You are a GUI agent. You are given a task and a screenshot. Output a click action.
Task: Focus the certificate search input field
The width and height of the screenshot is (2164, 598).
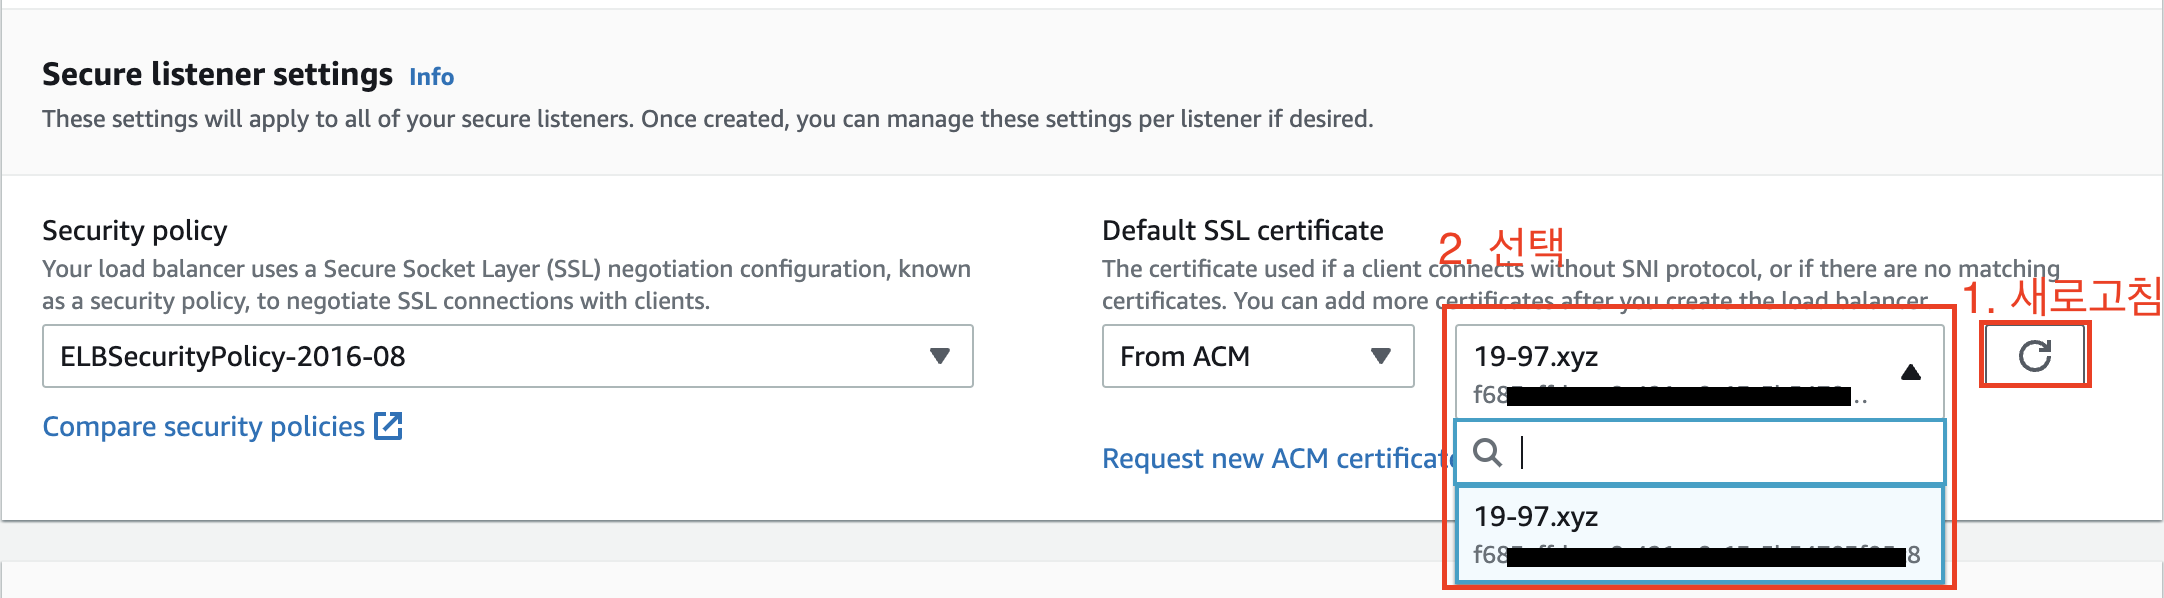coord(1720,453)
